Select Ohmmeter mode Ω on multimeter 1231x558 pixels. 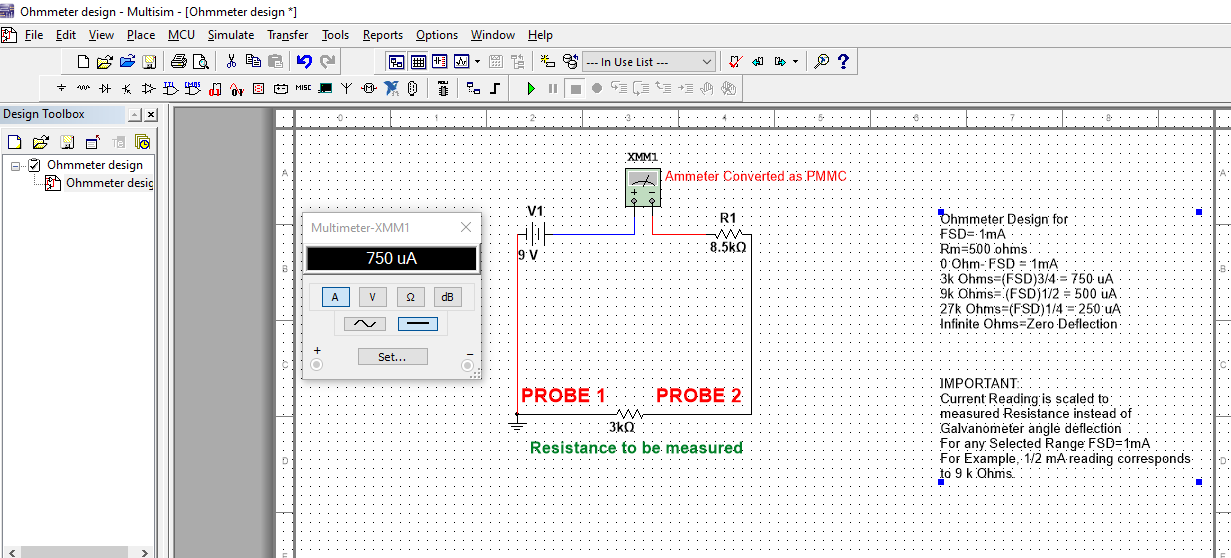[410, 297]
